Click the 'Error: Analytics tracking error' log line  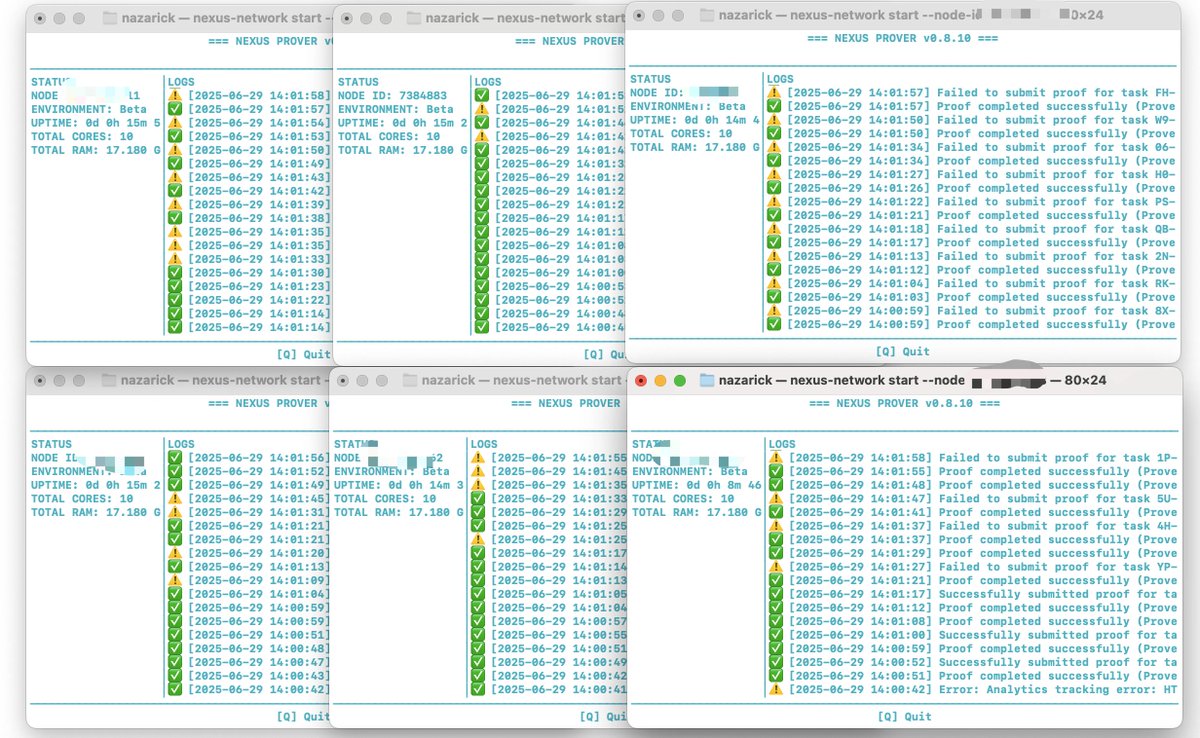982,690
